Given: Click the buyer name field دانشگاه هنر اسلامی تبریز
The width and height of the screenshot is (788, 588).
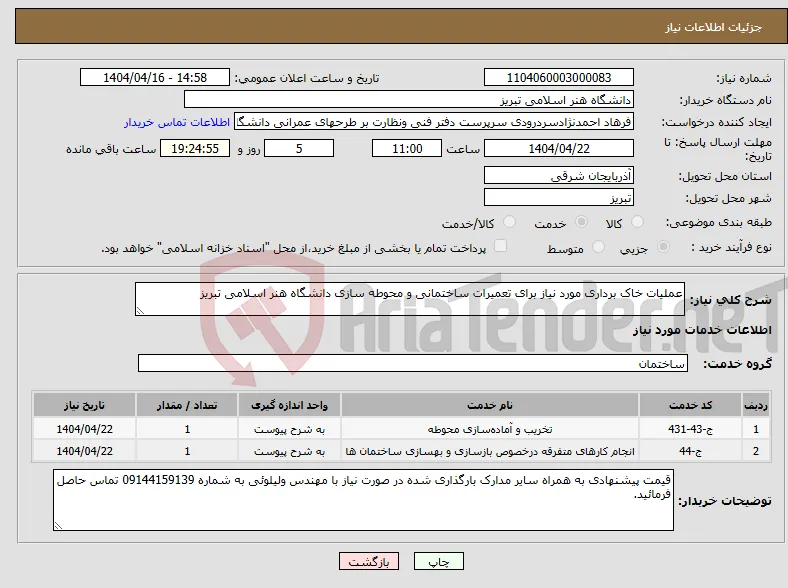Looking at the screenshot, I should pyautogui.click(x=409, y=100).
